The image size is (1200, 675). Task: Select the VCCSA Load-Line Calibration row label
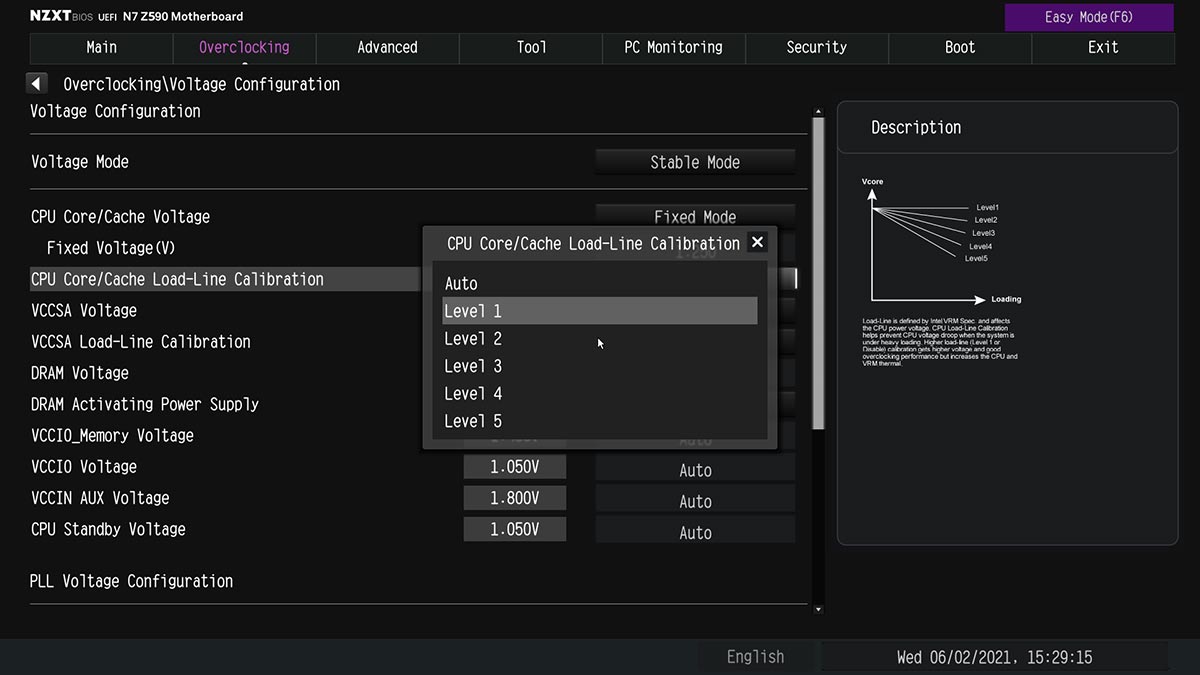141,341
